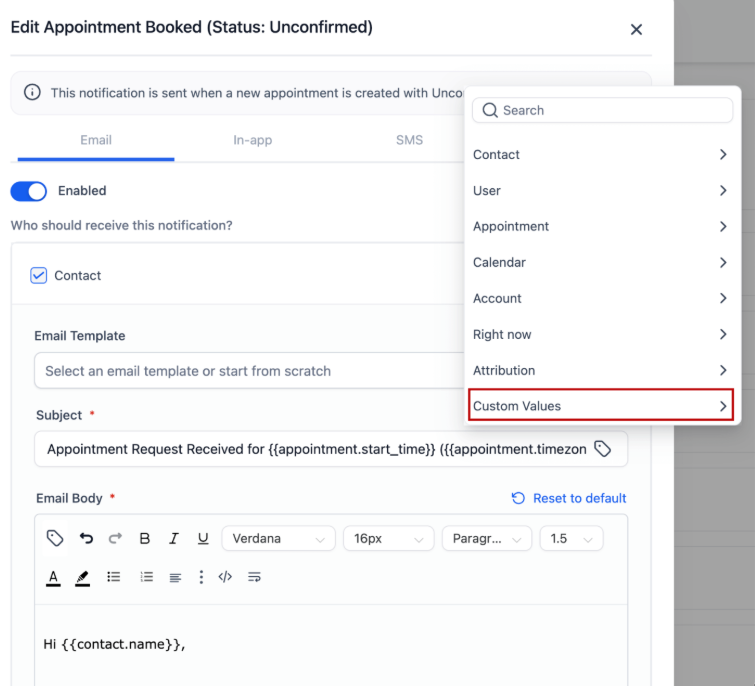The width and height of the screenshot is (755, 686).
Task: Expand the Custom Values menu entry
Action: click(x=601, y=406)
